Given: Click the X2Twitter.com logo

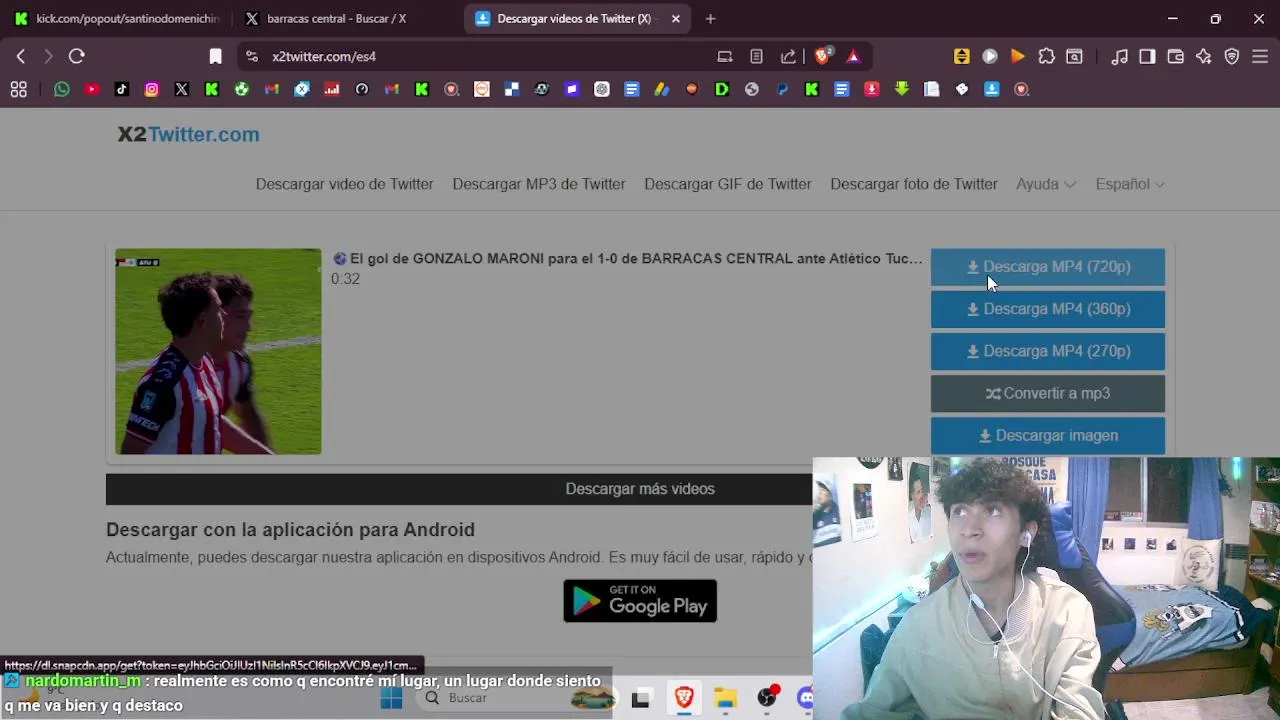Looking at the screenshot, I should point(188,134).
